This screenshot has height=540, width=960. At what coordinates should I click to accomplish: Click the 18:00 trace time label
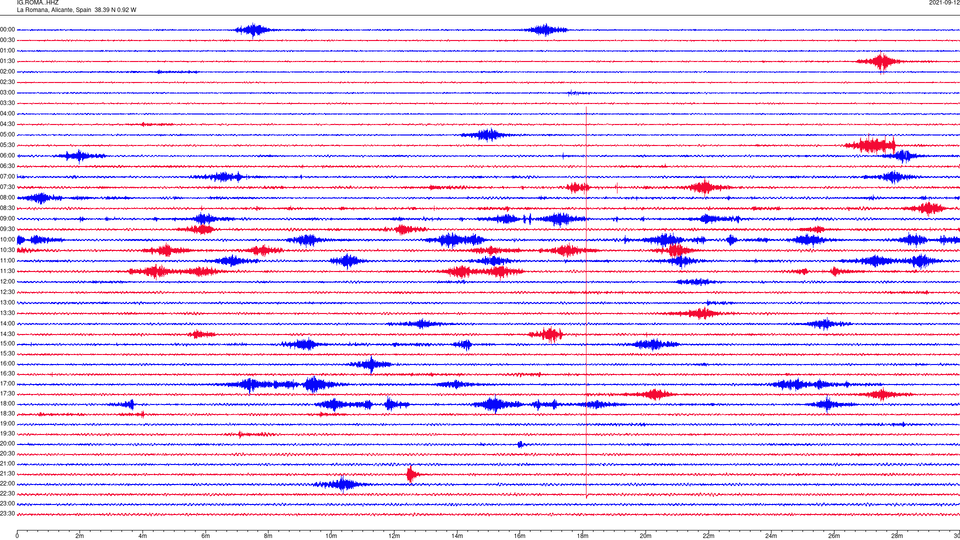7,403
